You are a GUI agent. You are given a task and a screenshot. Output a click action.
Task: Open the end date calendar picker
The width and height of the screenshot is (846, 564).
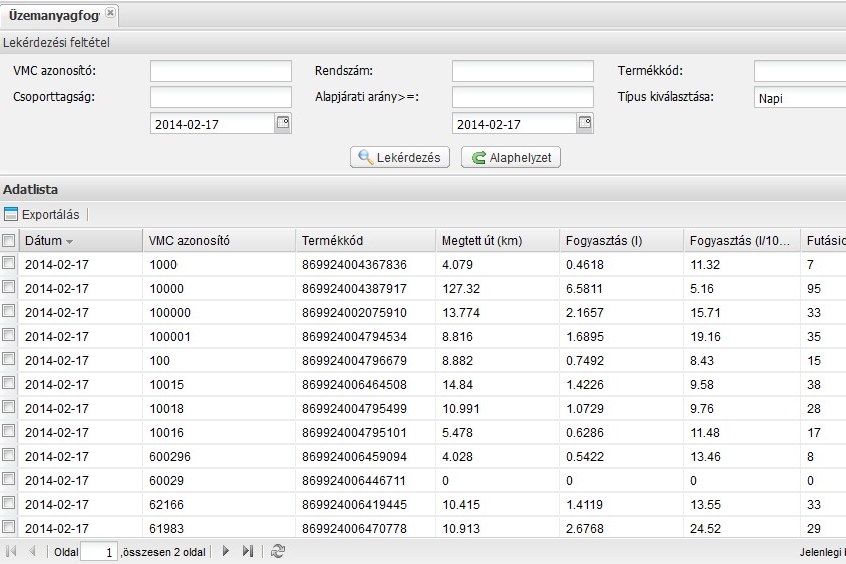(585, 124)
